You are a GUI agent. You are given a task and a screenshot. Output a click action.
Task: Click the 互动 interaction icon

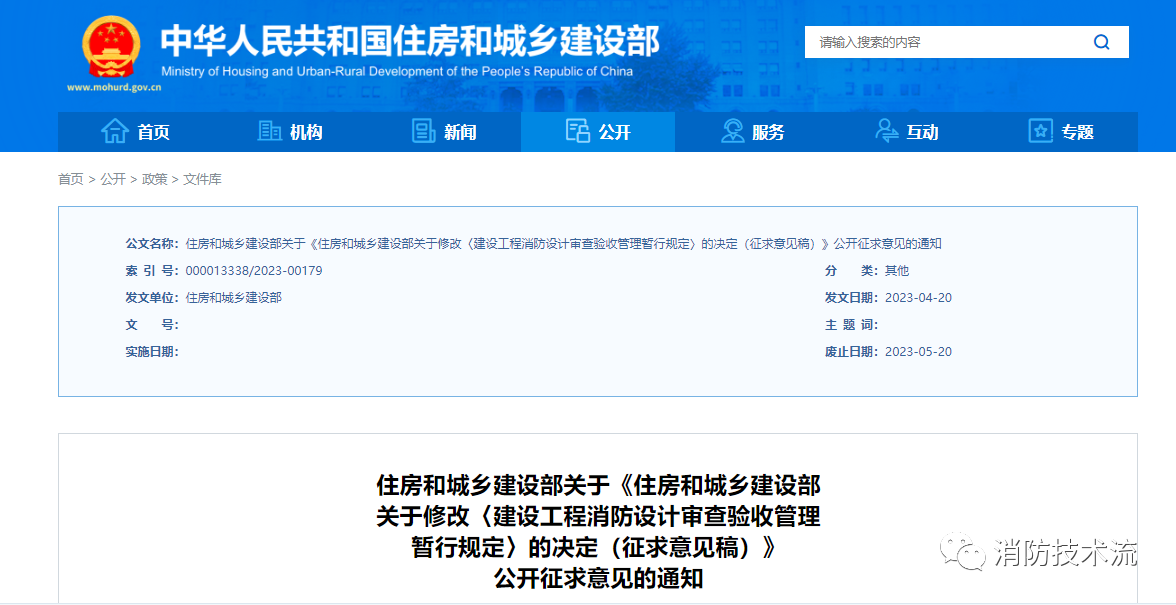click(x=886, y=131)
